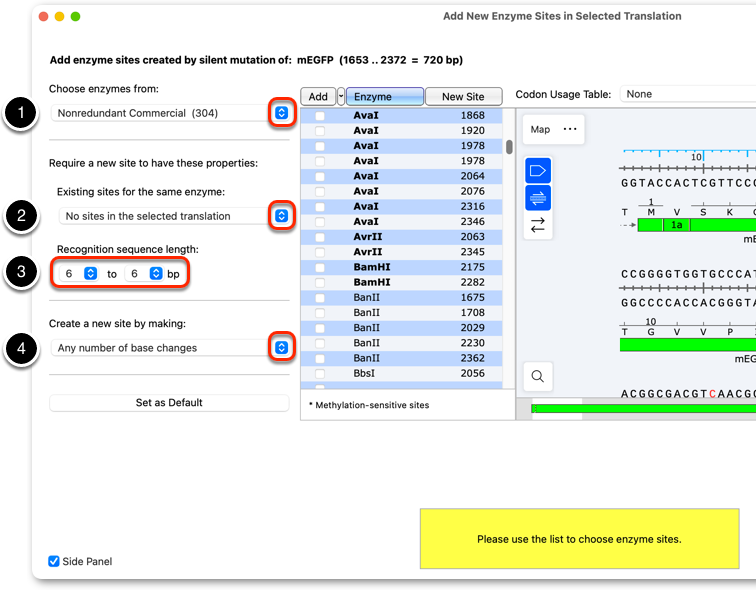Image resolution: width=756 pixels, height=590 pixels.
Task: Click Set as Default button
Action: [x=169, y=402]
